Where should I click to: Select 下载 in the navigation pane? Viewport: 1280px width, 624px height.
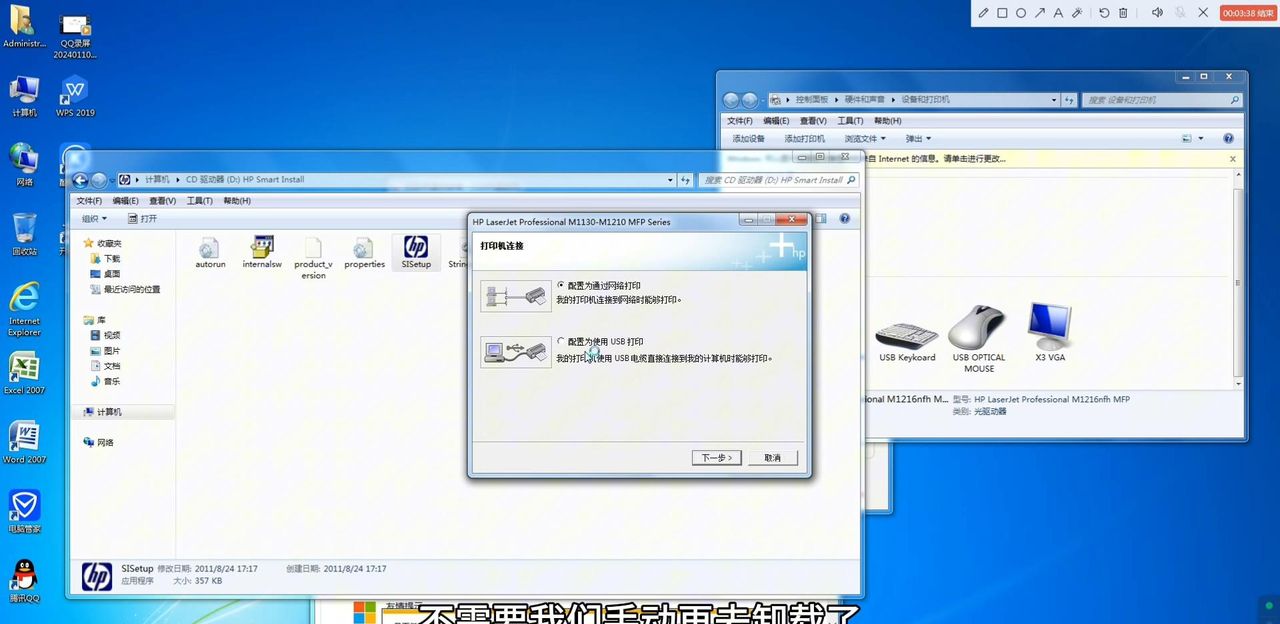coord(112,259)
